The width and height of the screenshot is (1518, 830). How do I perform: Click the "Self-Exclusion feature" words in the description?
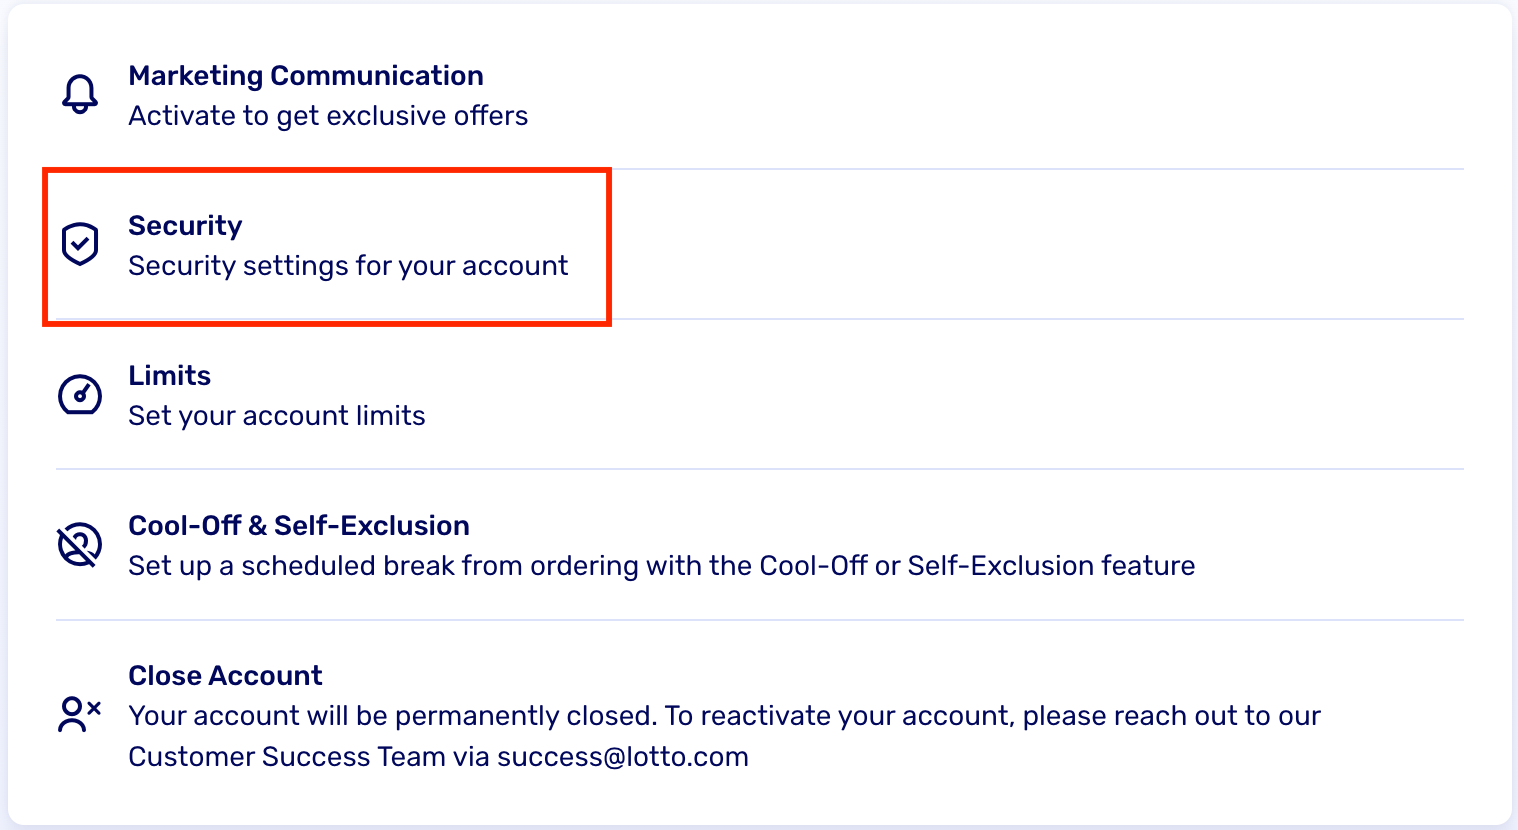coord(1052,566)
